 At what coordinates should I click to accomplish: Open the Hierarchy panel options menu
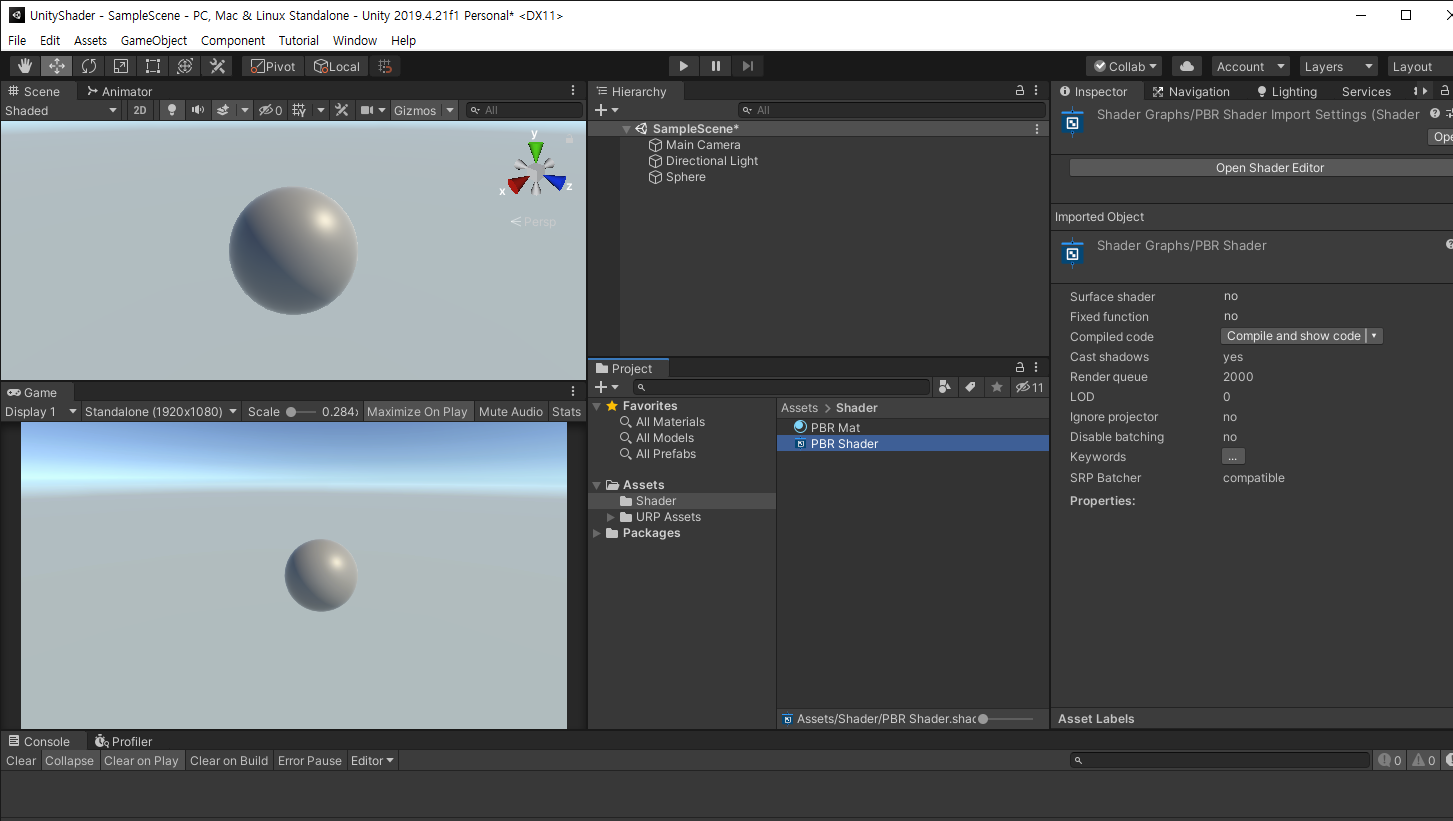1036,91
